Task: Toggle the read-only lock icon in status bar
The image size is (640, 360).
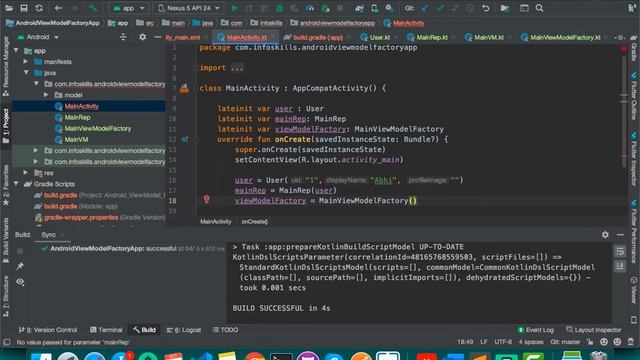Action: [590, 342]
